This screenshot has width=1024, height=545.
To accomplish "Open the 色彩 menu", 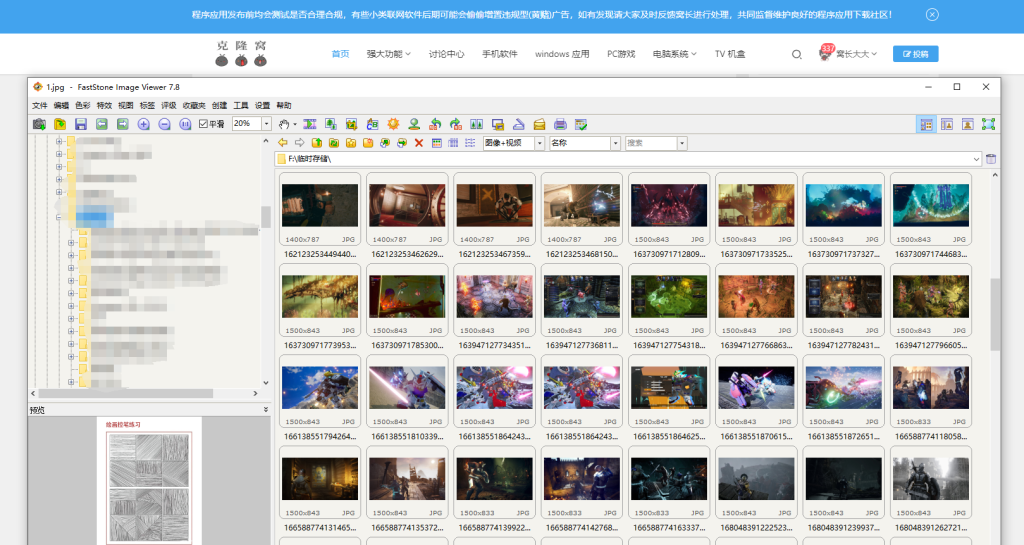I will tap(83, 105).
